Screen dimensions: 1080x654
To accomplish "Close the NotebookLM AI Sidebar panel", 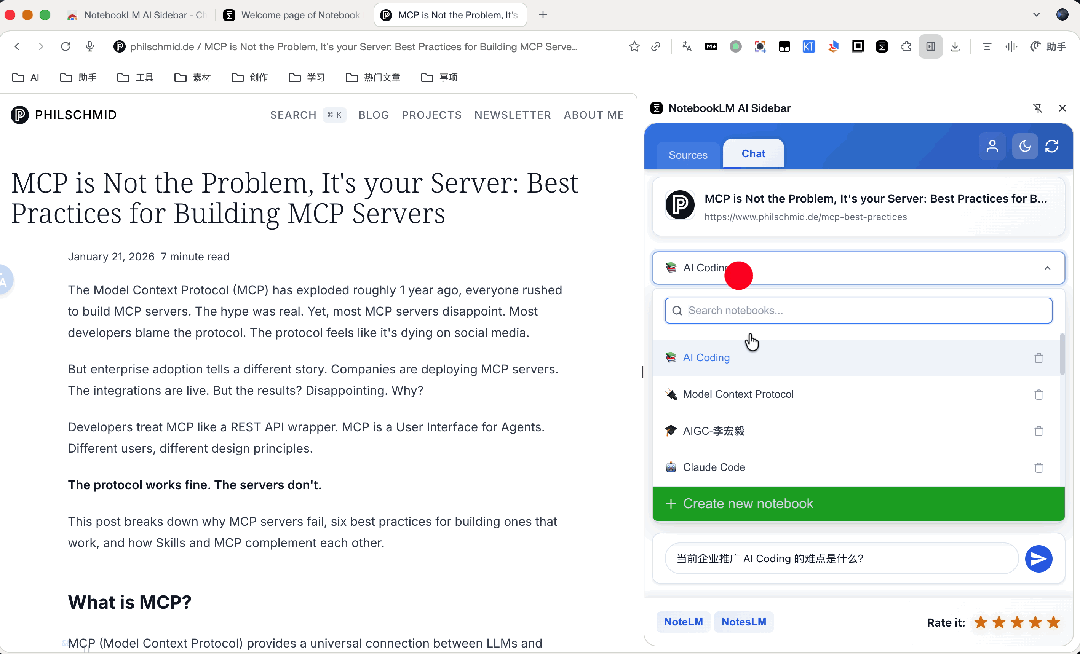I will (1062, 108).
